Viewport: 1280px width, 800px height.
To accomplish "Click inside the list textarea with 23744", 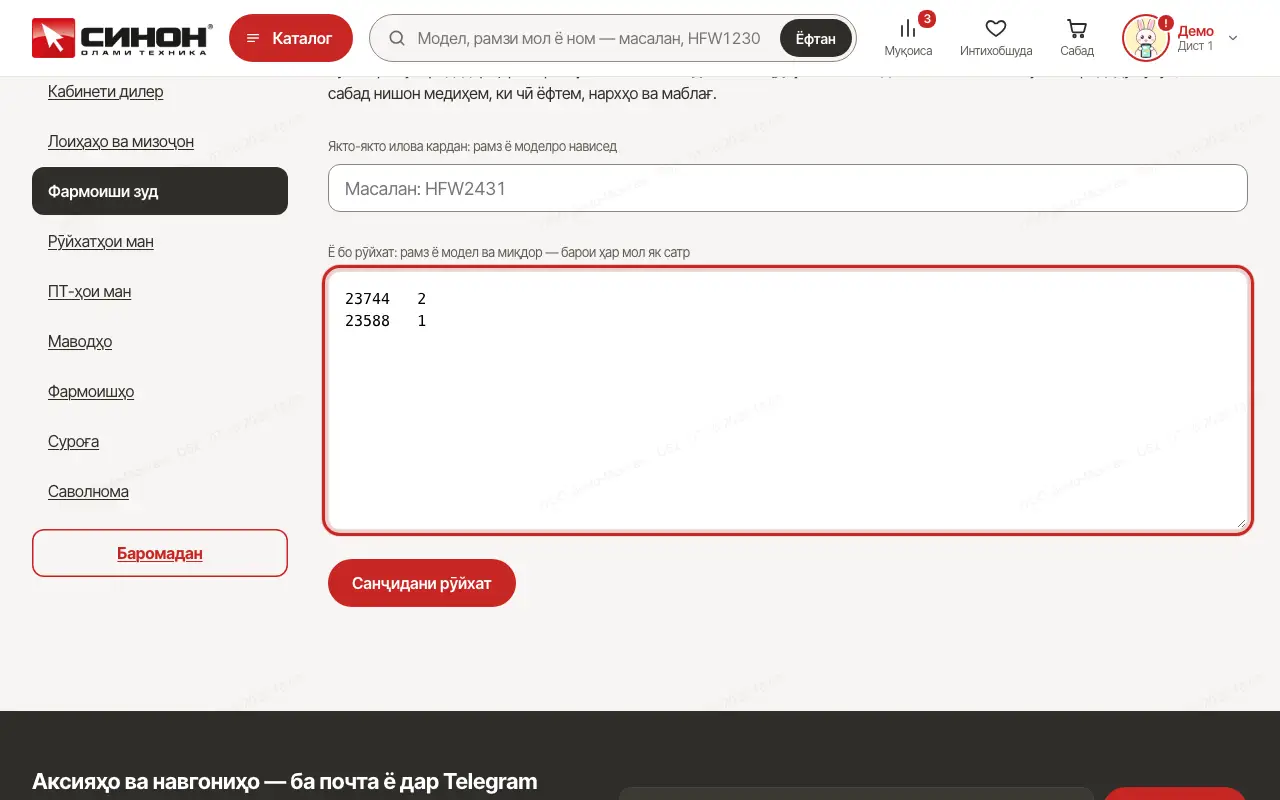I will 788,400.
